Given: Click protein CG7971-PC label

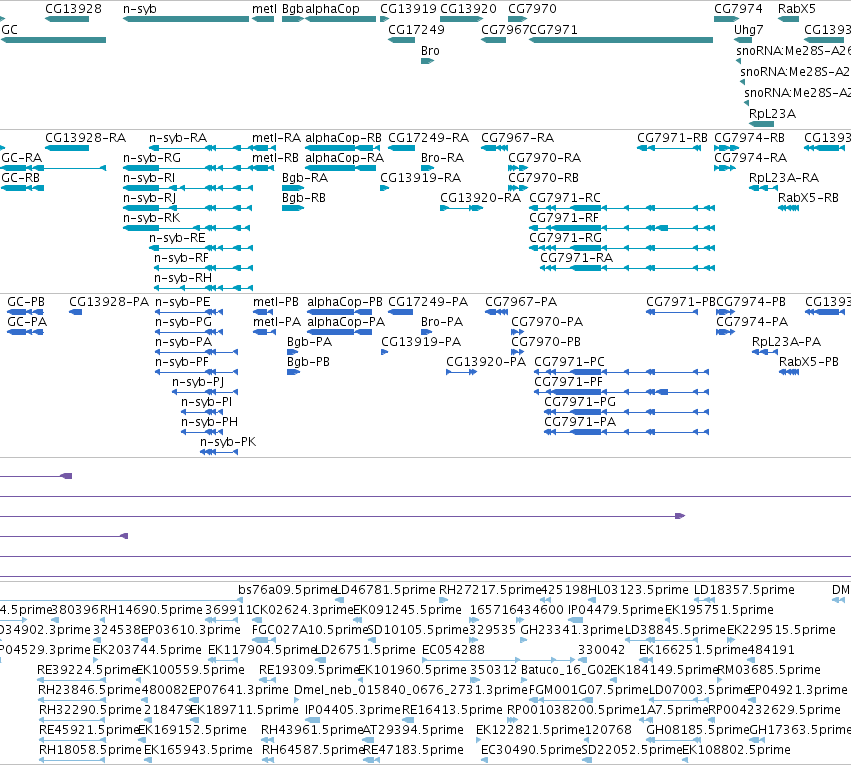Looking at the screenshot, I should [570, 362].
